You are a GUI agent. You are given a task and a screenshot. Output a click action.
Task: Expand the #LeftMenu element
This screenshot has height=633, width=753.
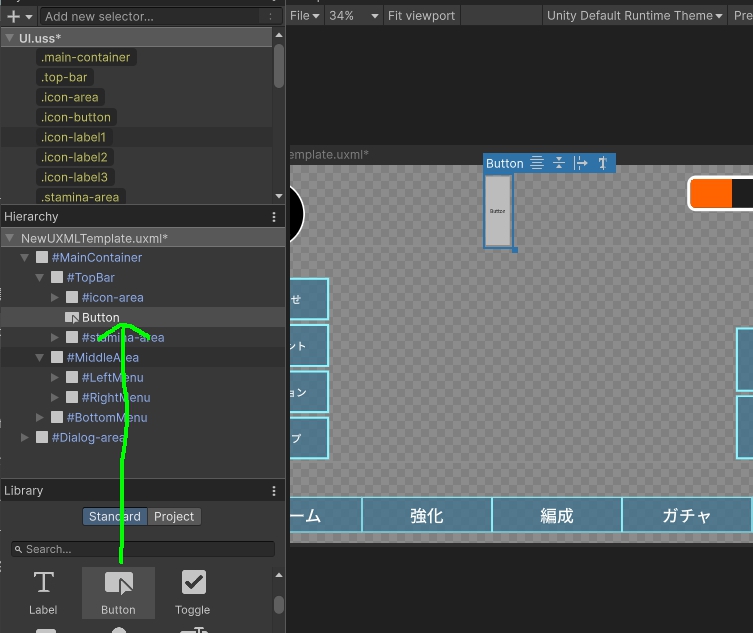(x=55, y=377)
